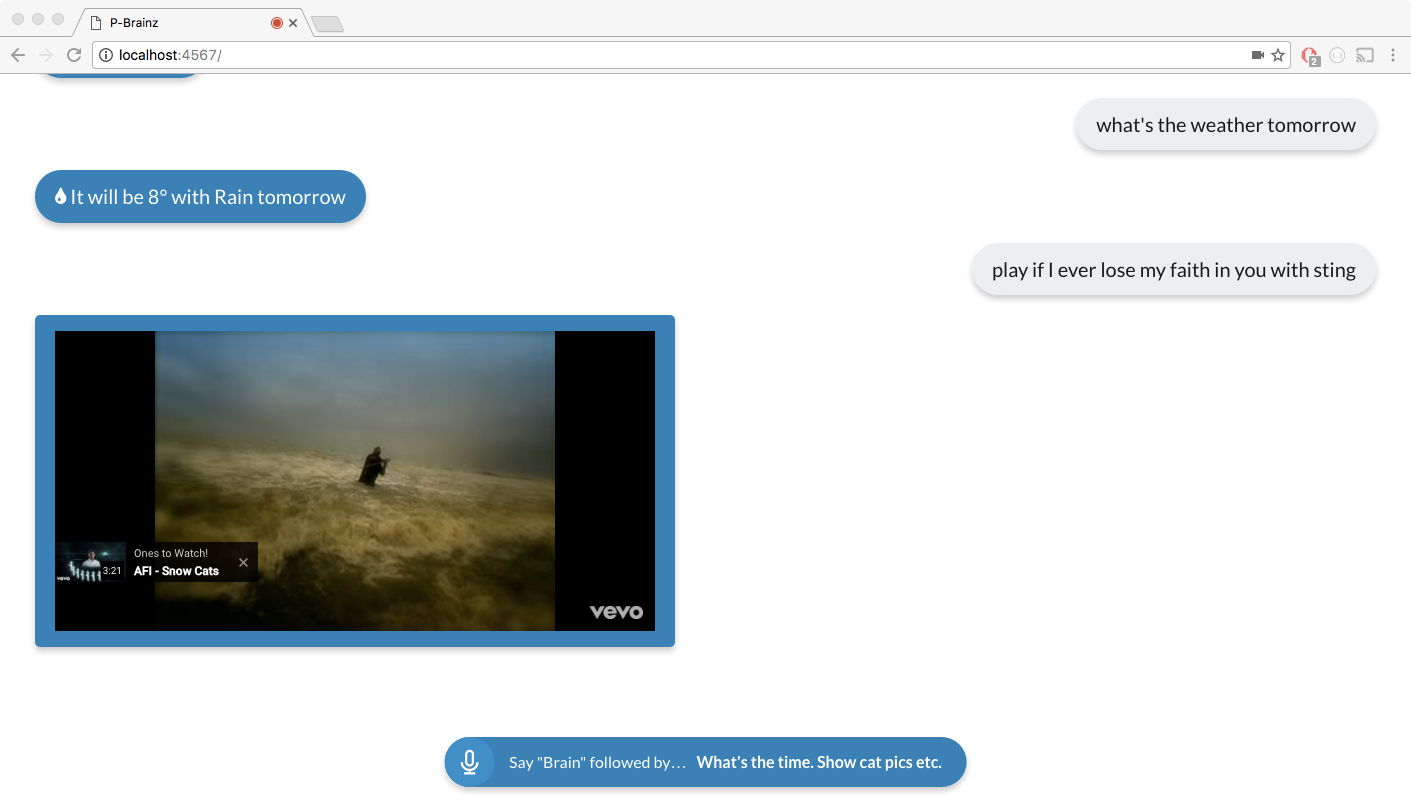Select the P-Brainz tab
Viewport: 1411px width, 807px height.
tap(190, 22)
